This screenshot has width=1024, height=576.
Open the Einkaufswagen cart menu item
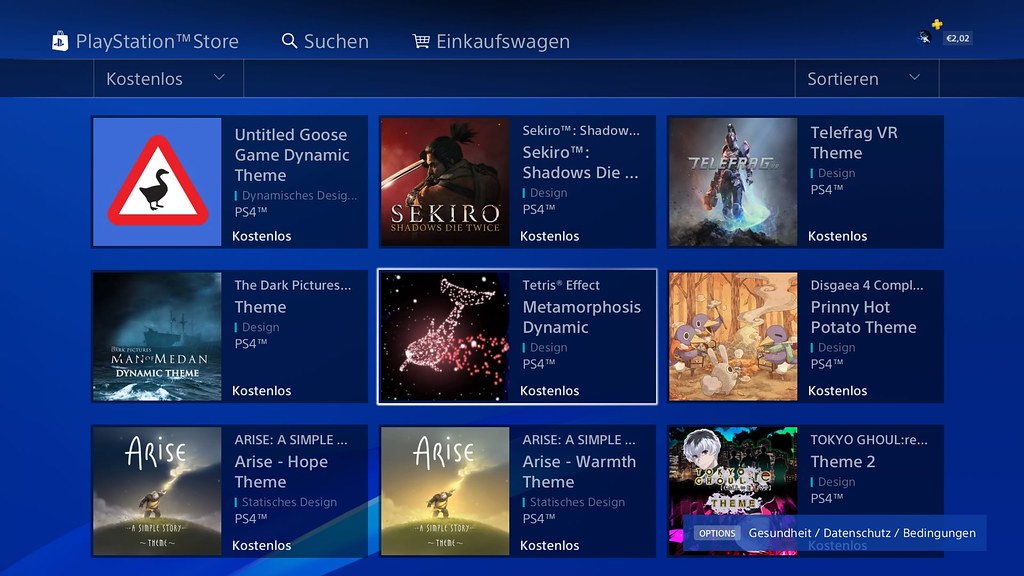tap(503, 41)
